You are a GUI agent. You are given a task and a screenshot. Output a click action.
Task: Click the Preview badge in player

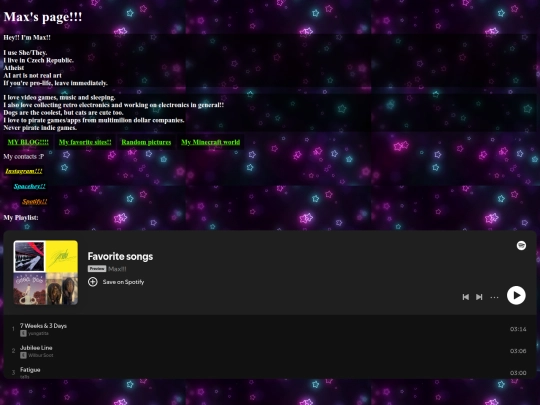97,269
